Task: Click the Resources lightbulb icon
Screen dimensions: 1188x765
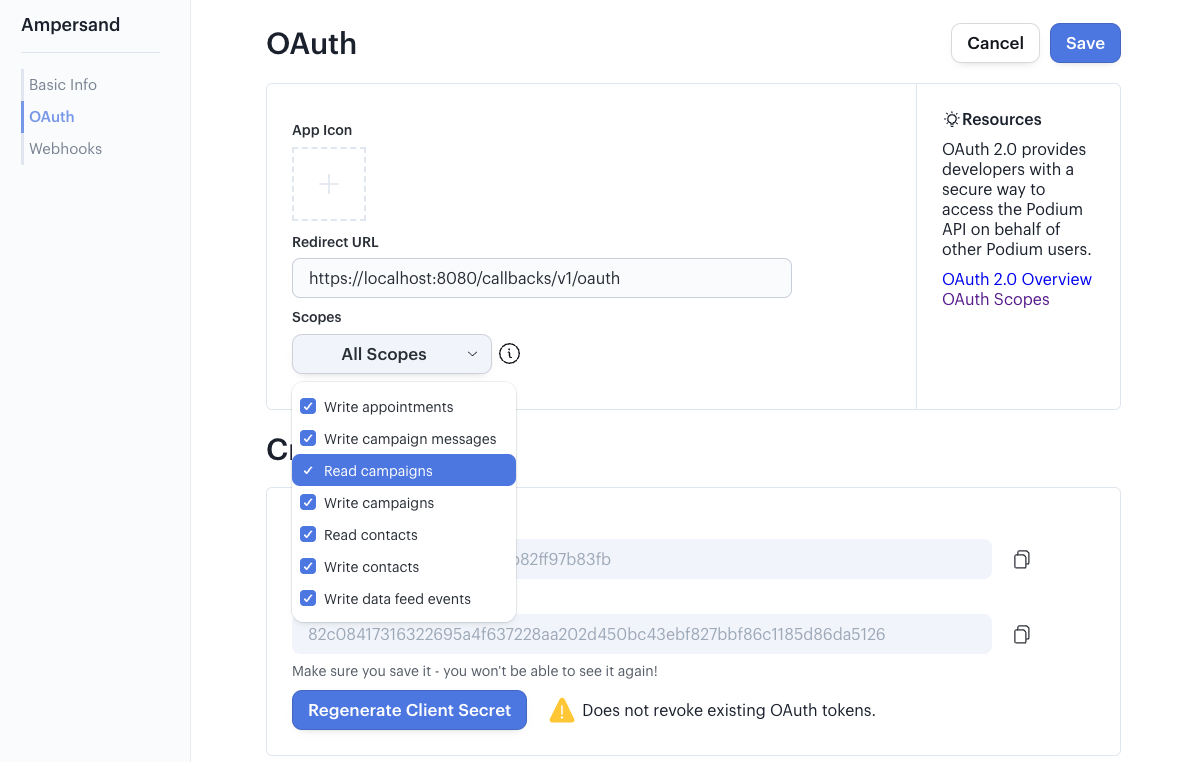Action: click(x=951, y=119)
